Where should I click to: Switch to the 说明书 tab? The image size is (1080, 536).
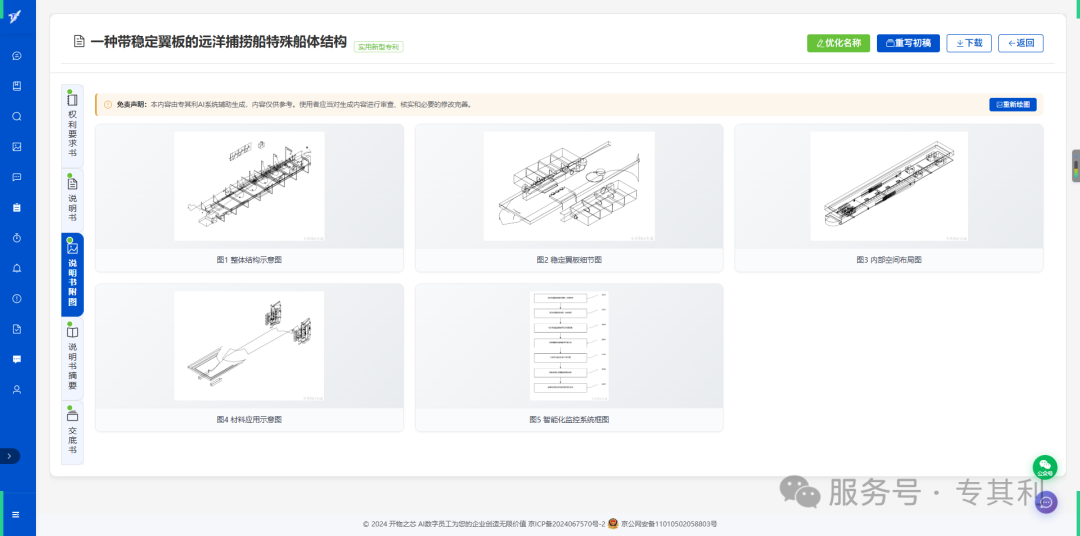click(x=72, y=200)
